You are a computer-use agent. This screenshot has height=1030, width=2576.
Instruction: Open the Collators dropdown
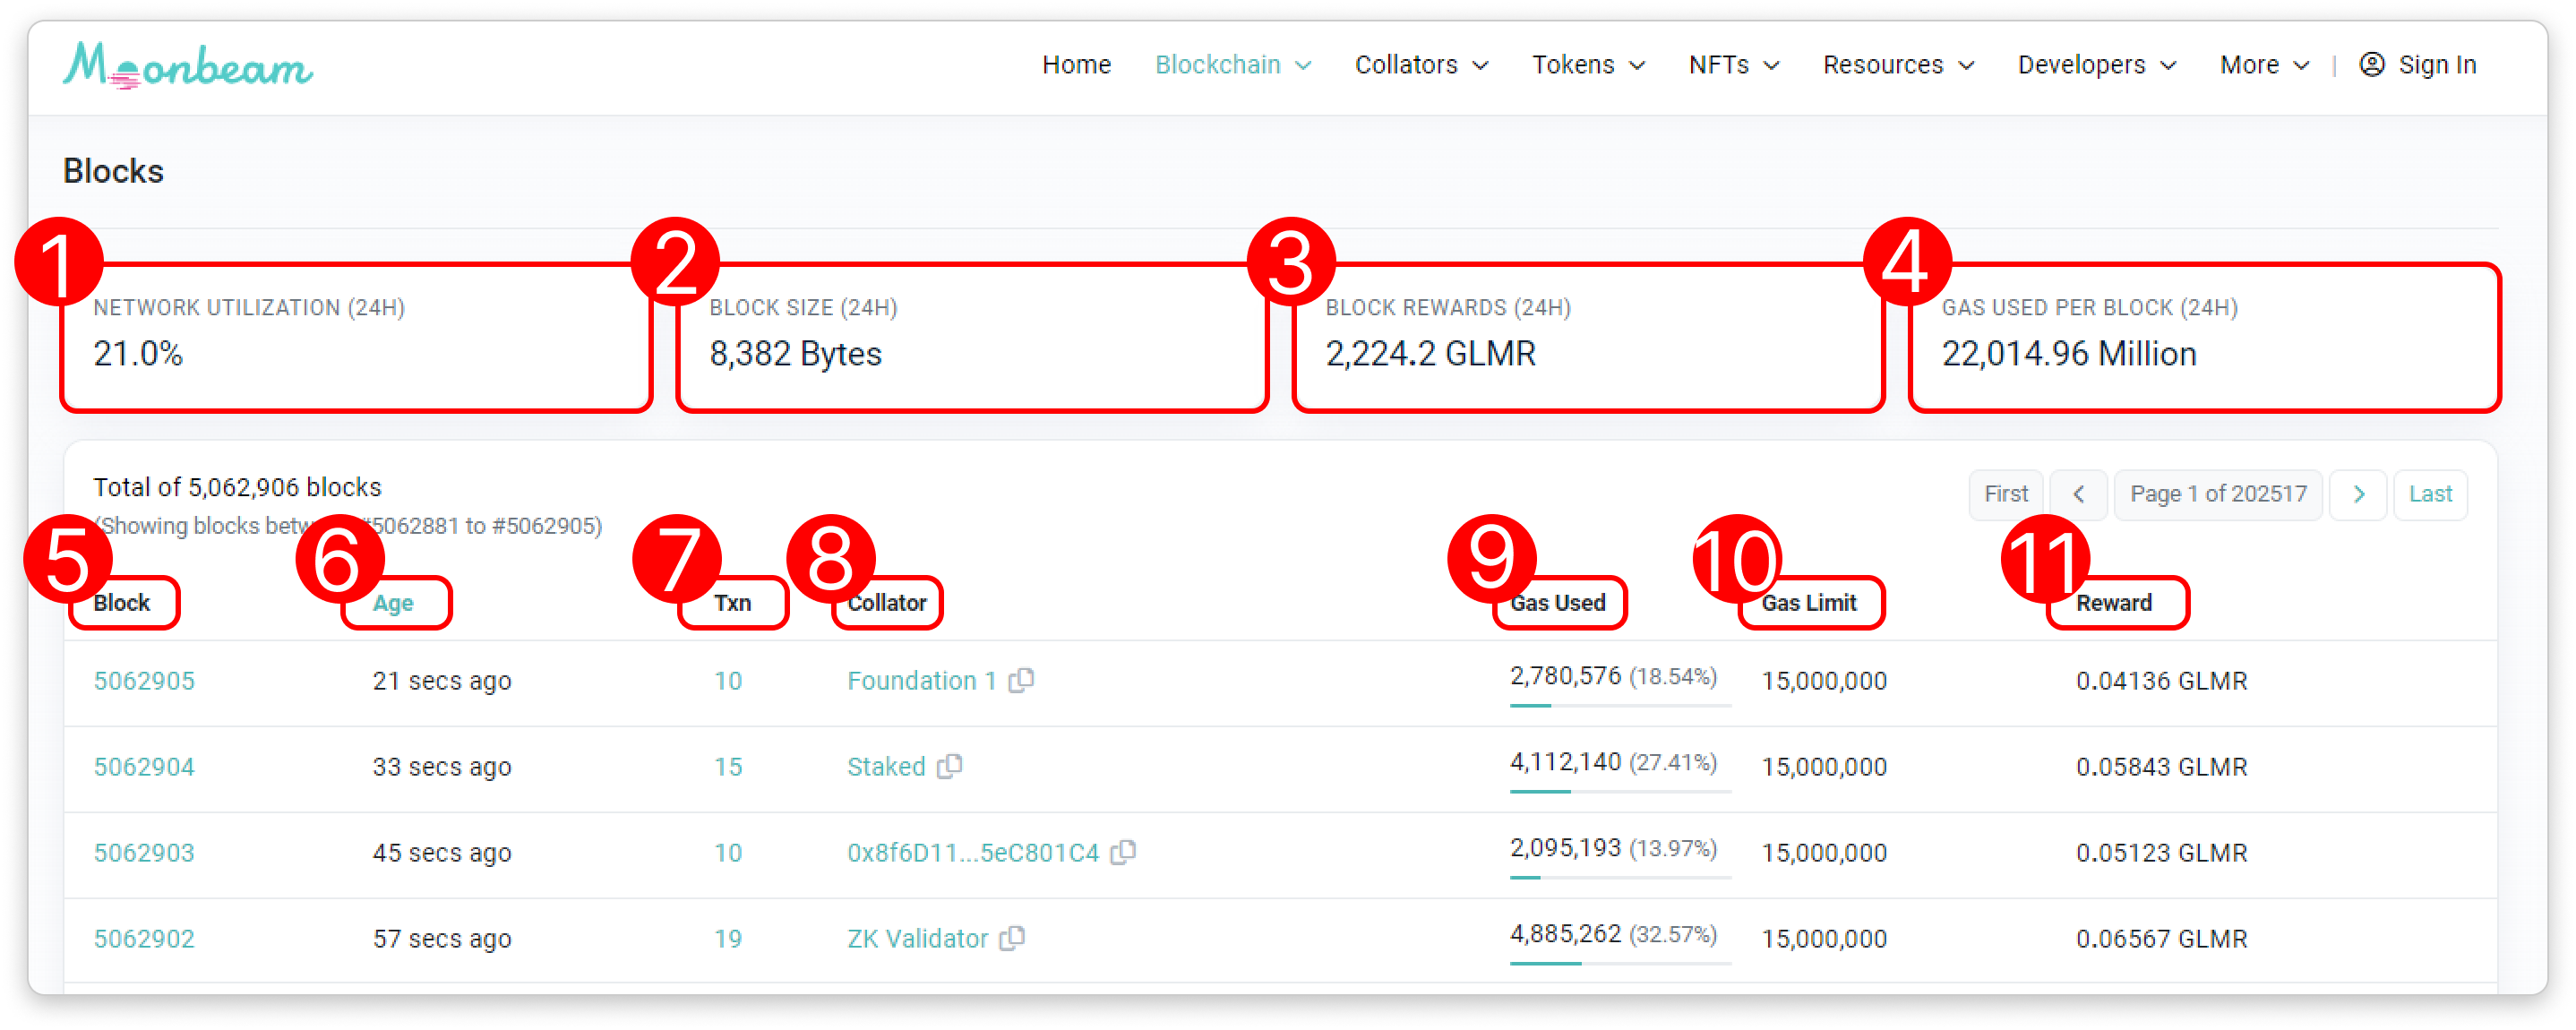coord(1420,65)
